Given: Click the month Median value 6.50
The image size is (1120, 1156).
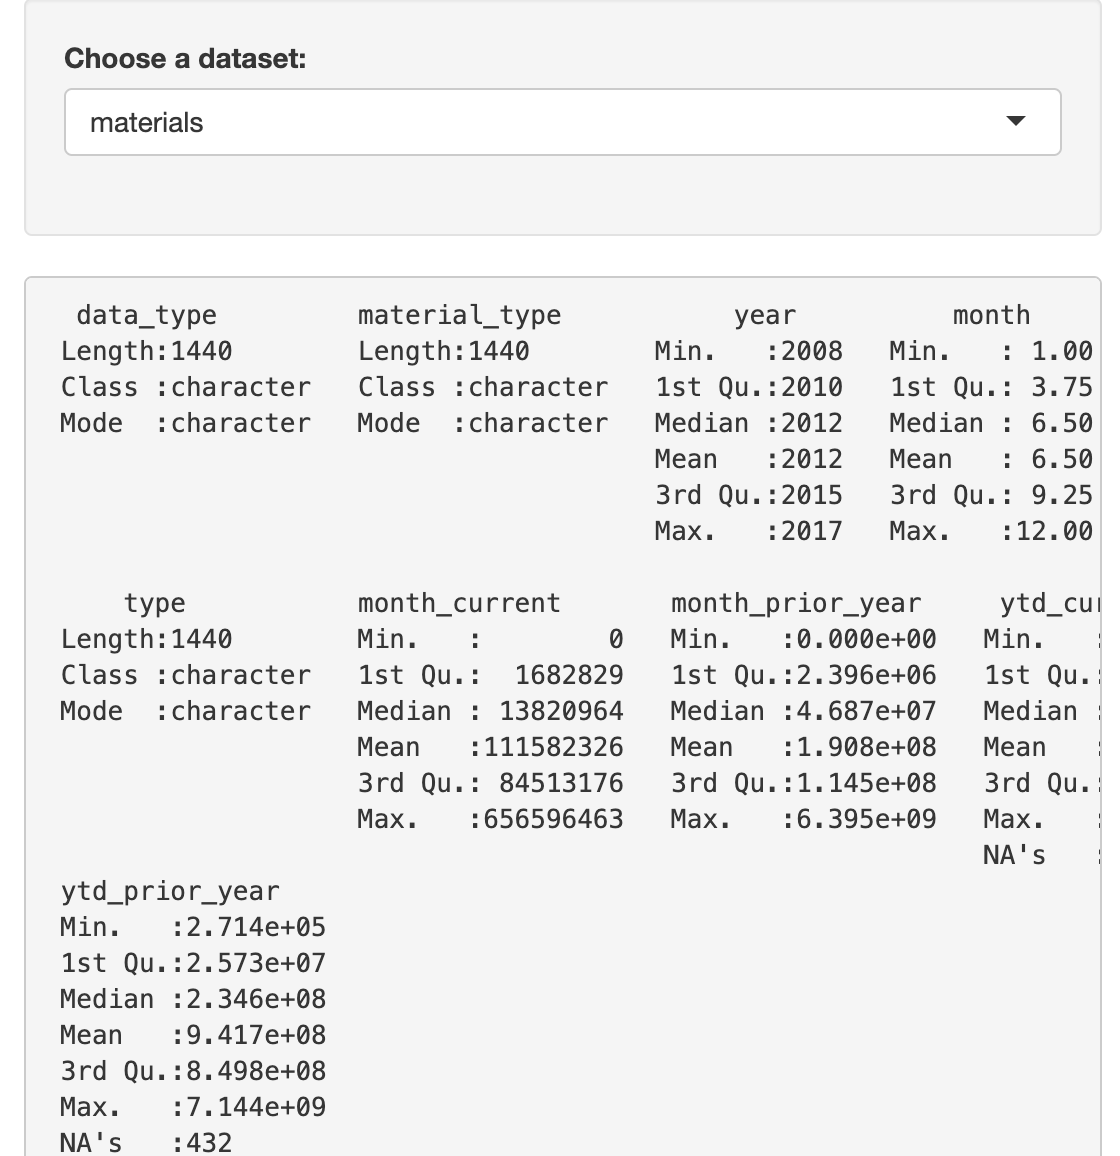Looking at the screenshot, I should pos(1062,424).
